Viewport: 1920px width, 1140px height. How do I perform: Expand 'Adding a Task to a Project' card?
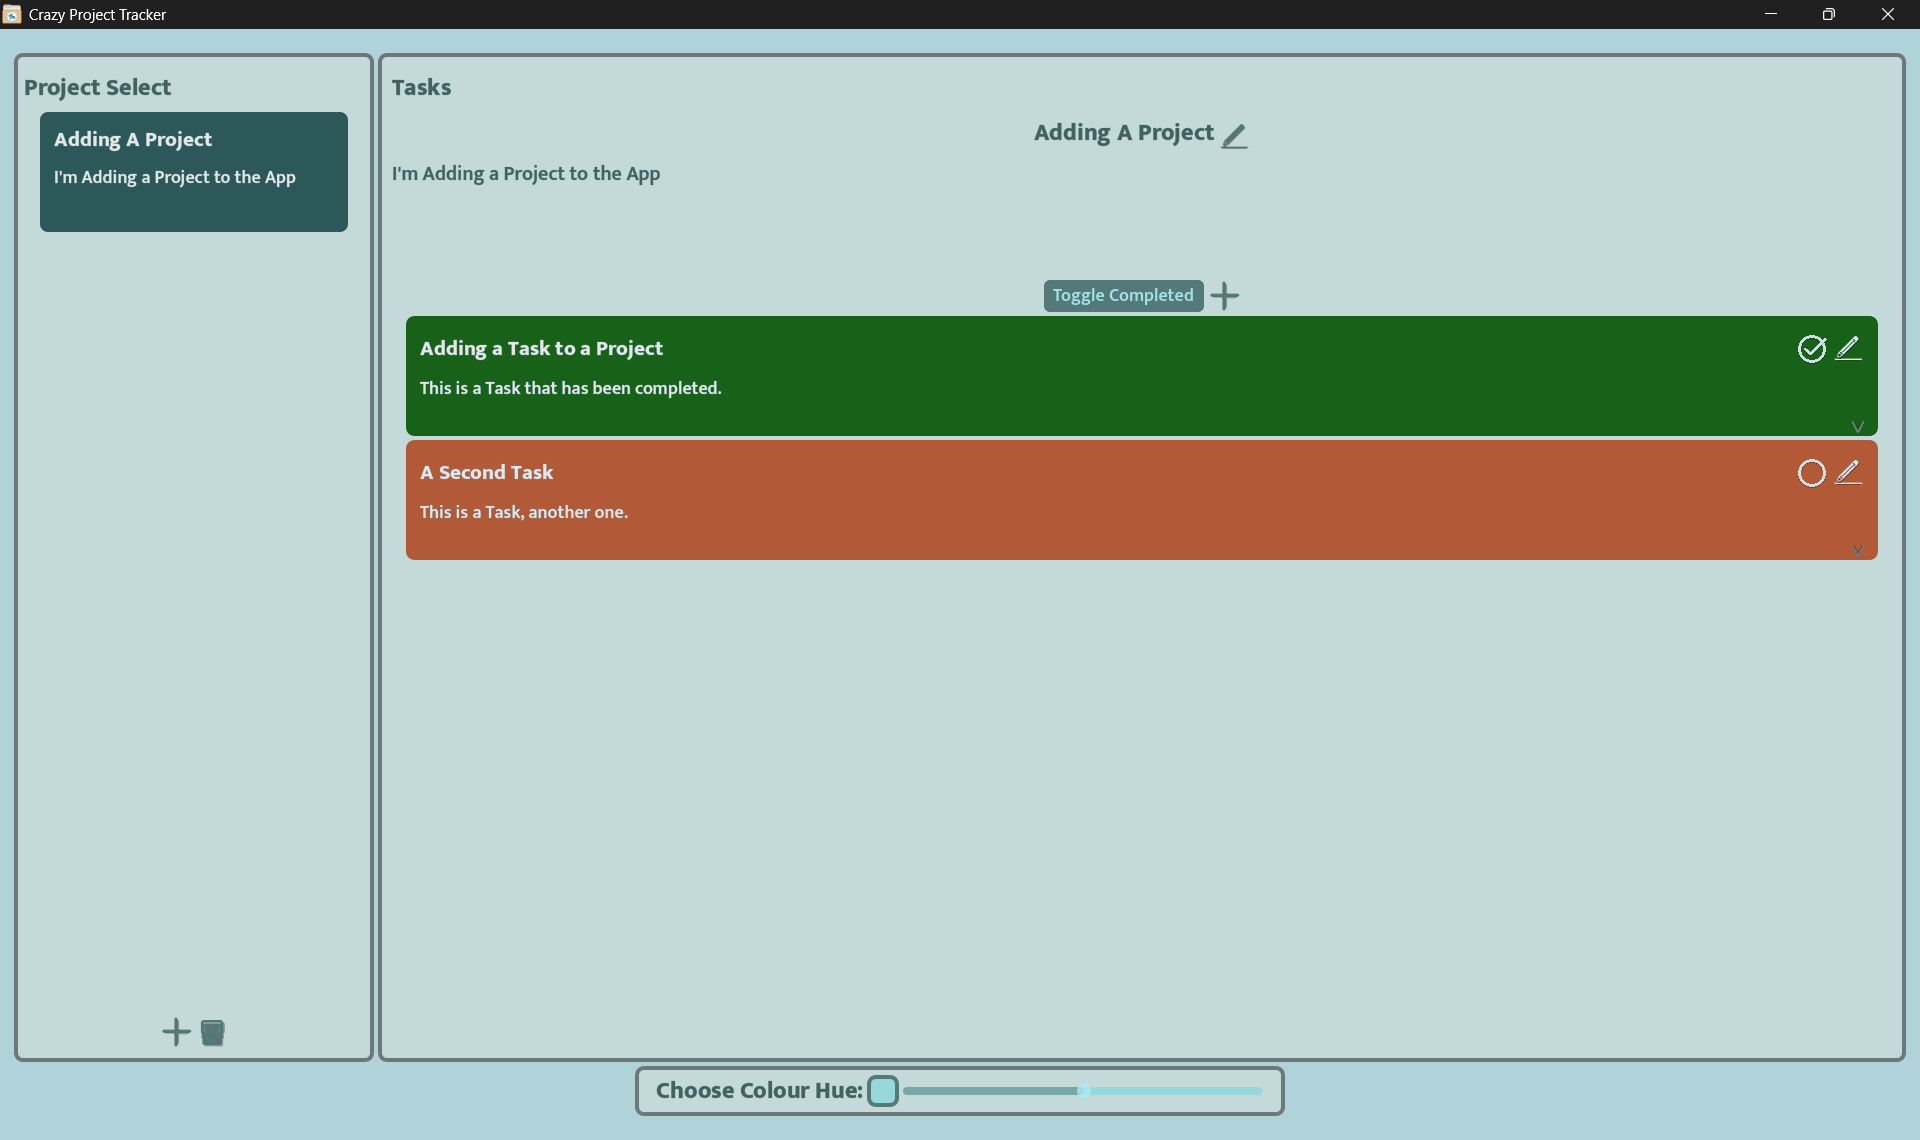coord(1857,427)
